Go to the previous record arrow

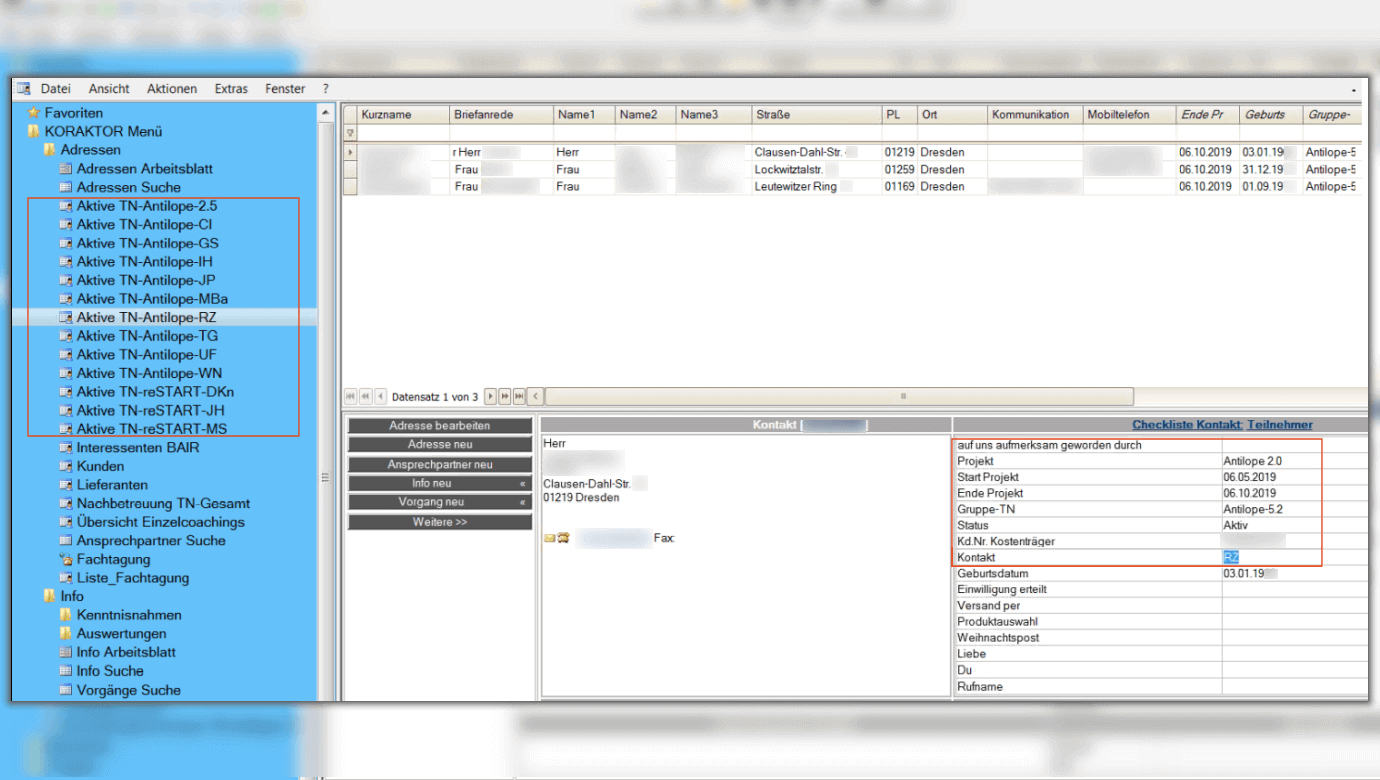[381, 397]
